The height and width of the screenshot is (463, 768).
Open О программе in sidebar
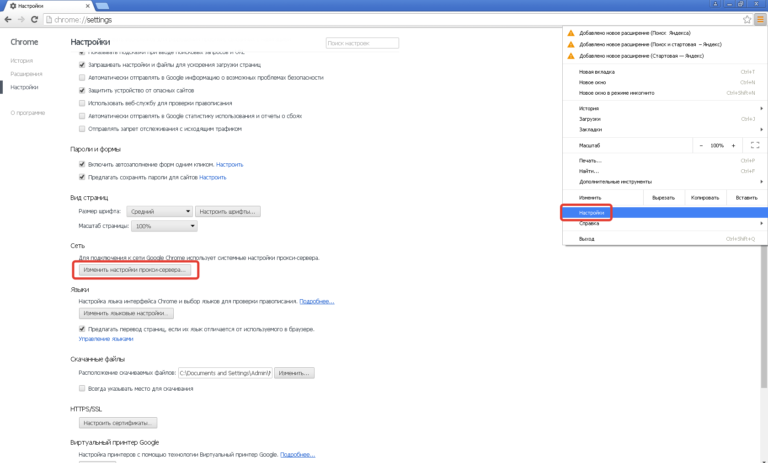click(x=28, y=113)
